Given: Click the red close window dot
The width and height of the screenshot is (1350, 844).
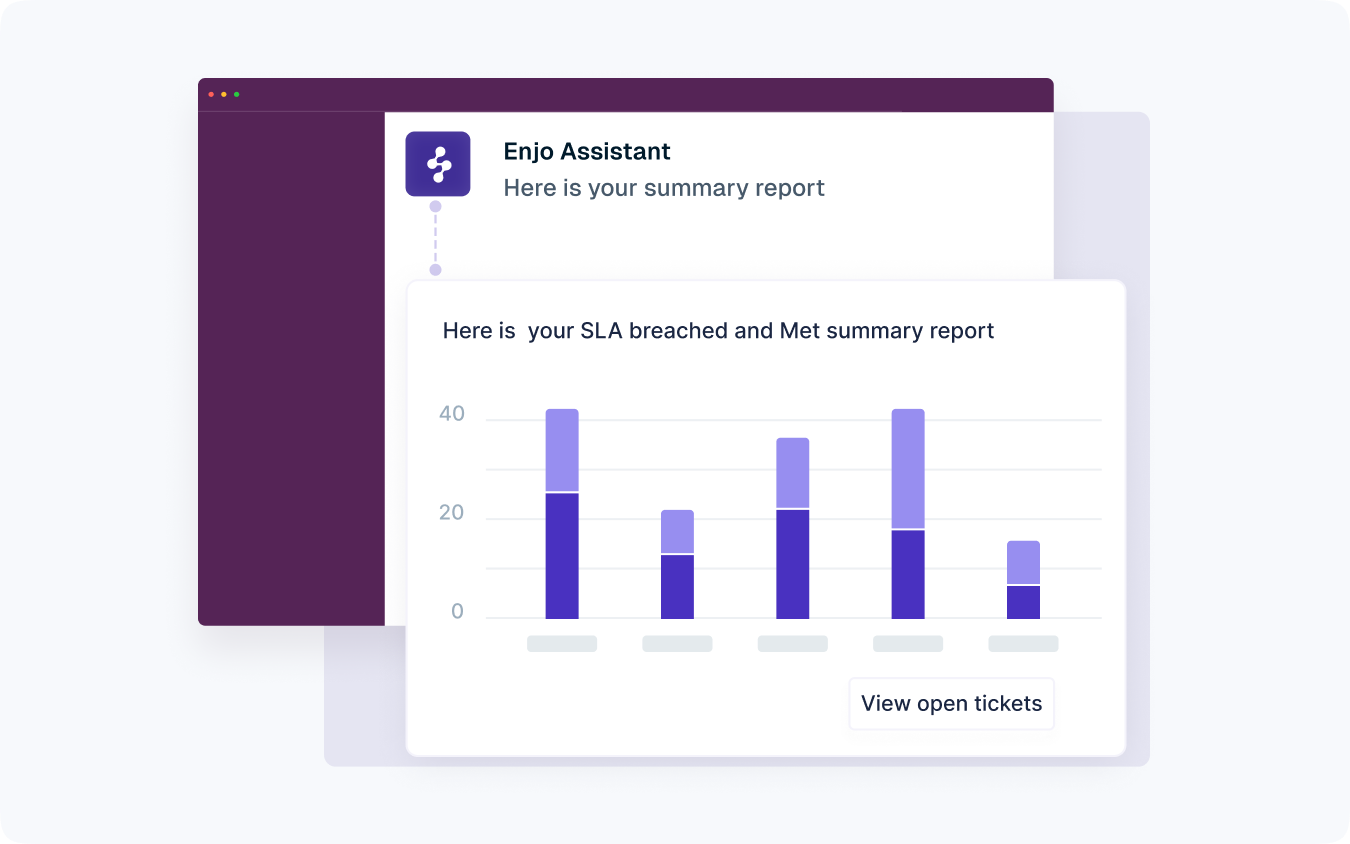Looking at the screenshot, I should click(211, 95).
